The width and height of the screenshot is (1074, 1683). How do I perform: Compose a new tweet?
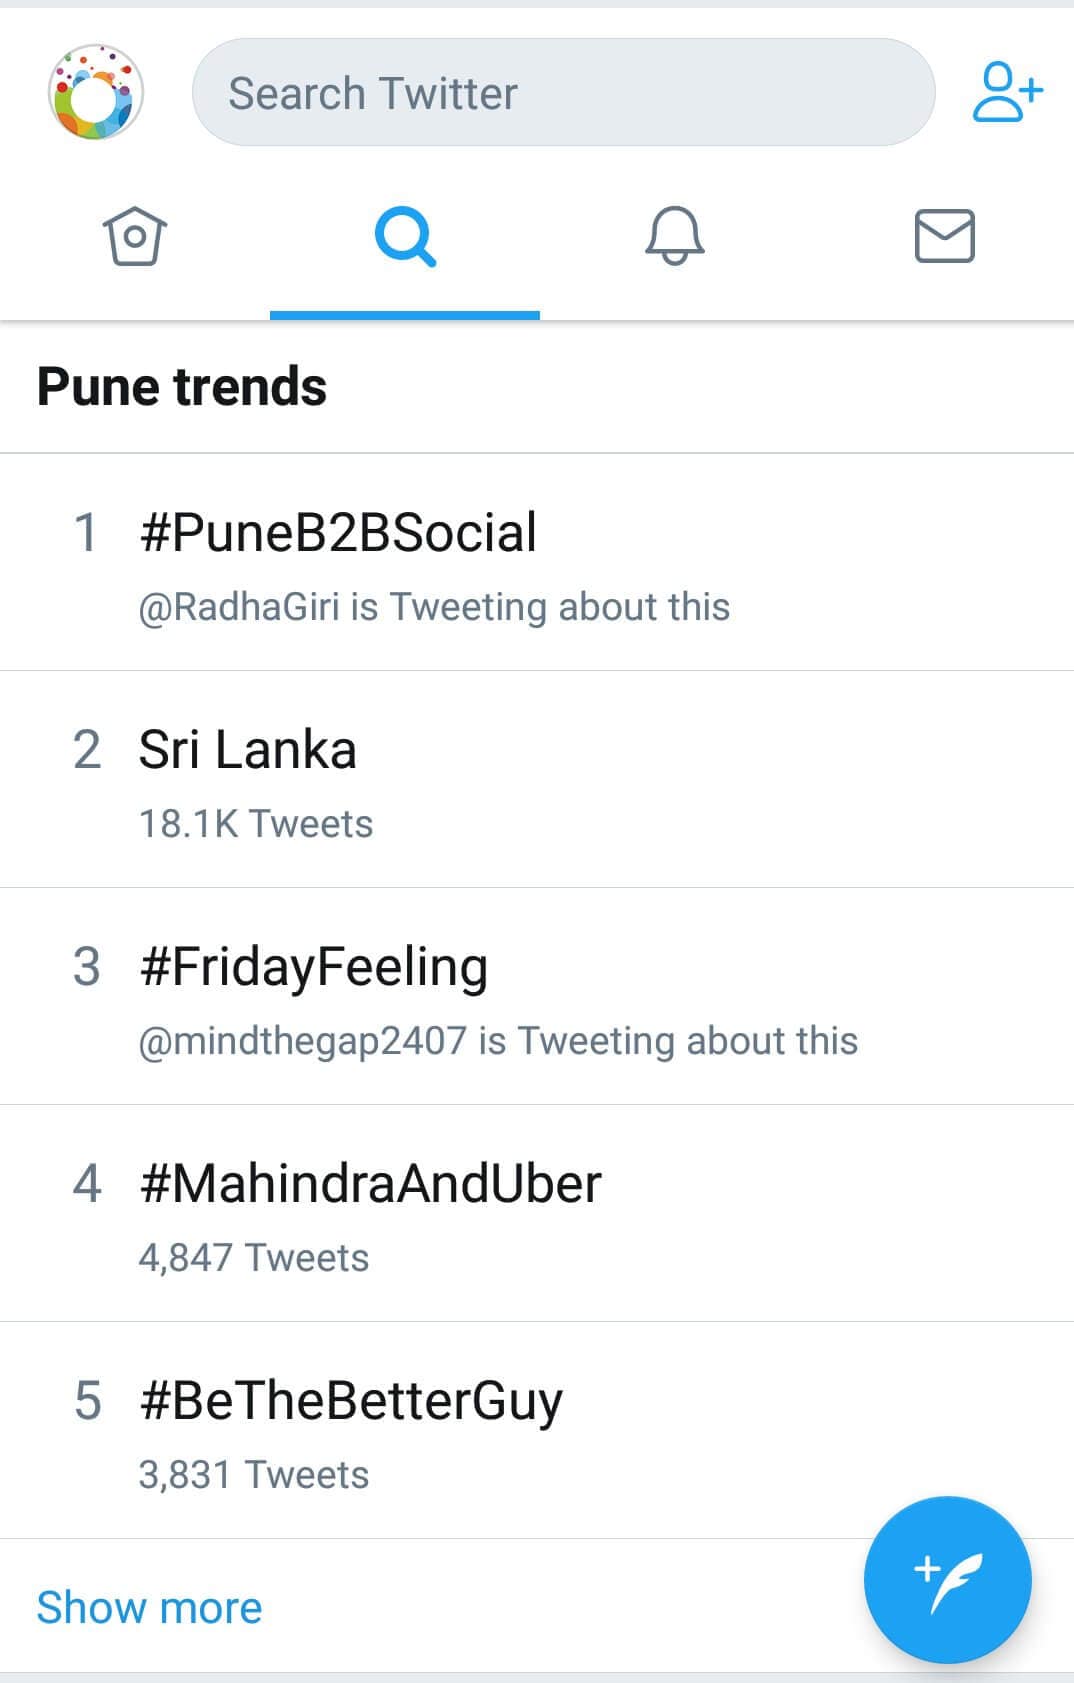pos(947,1580)
